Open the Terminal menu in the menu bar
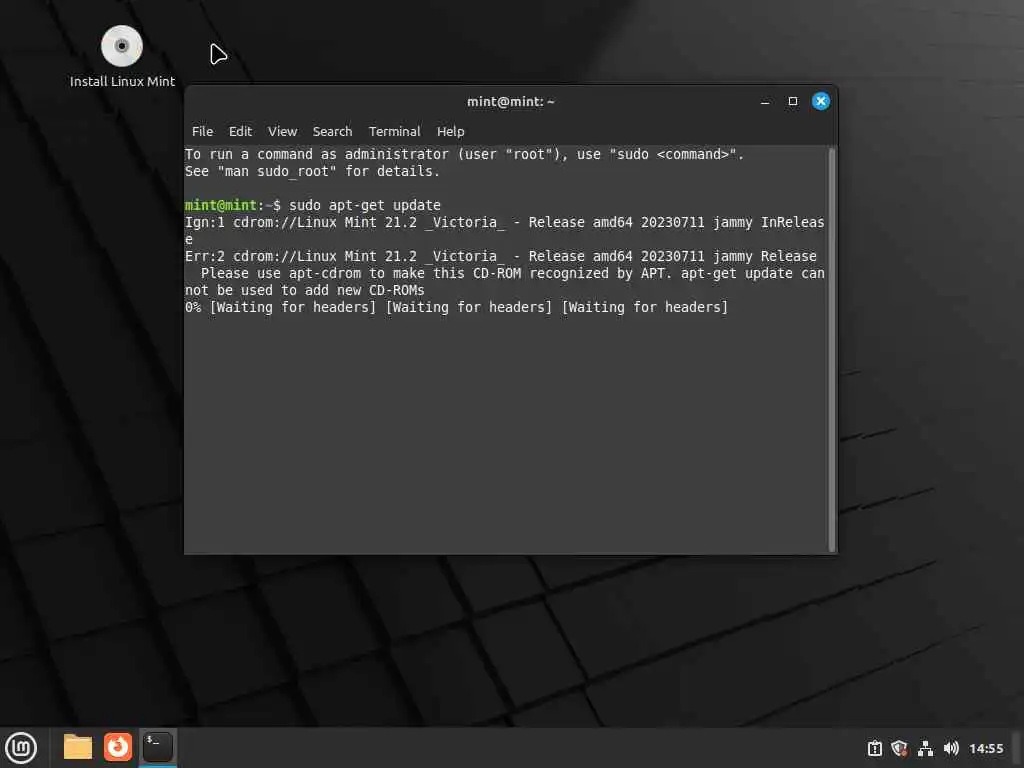 coord(394,131)
